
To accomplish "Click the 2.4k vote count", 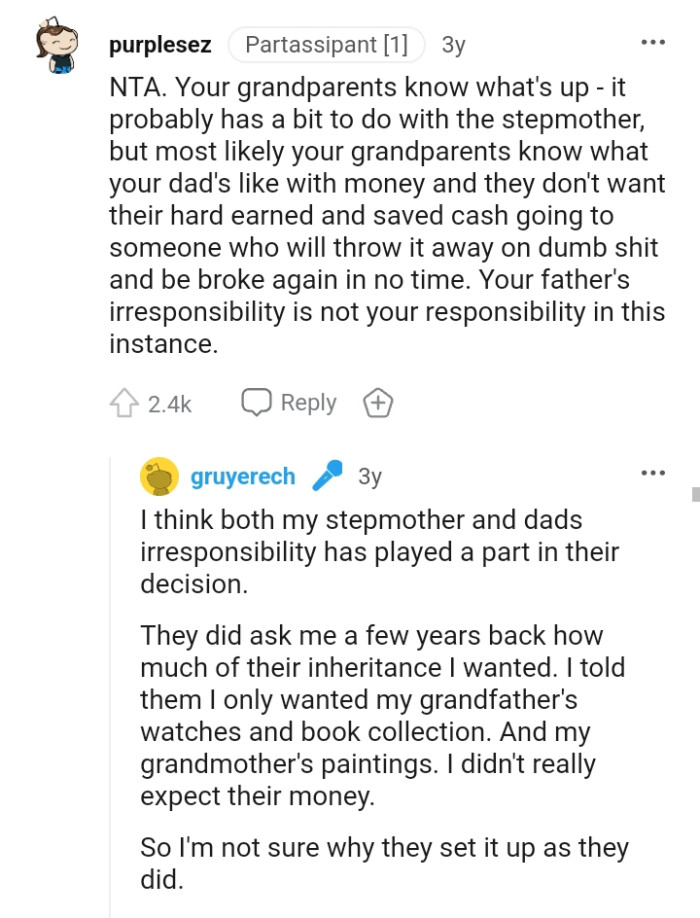I will click(x=169, y=404).
